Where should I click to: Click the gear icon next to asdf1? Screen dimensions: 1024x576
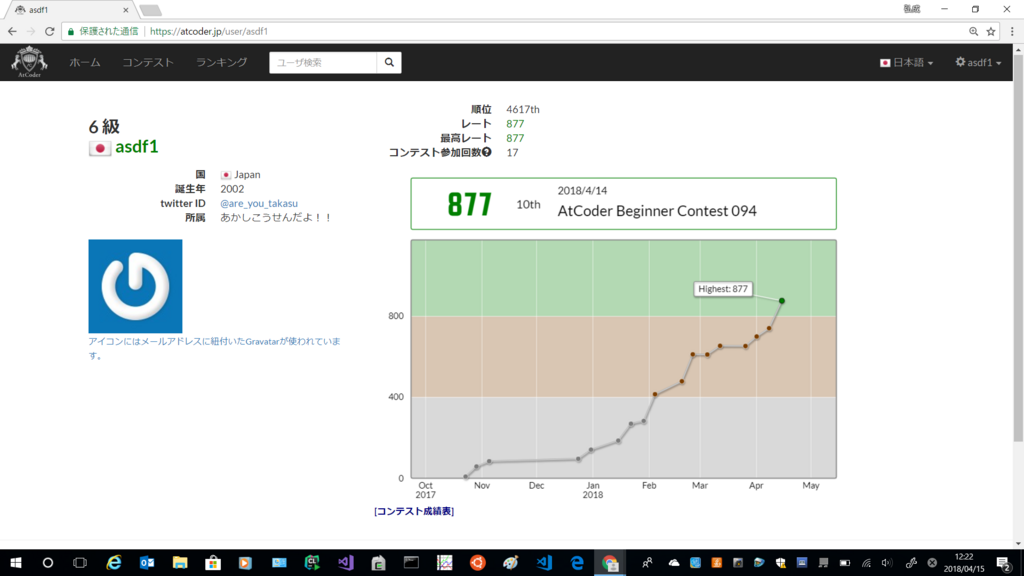962,62
